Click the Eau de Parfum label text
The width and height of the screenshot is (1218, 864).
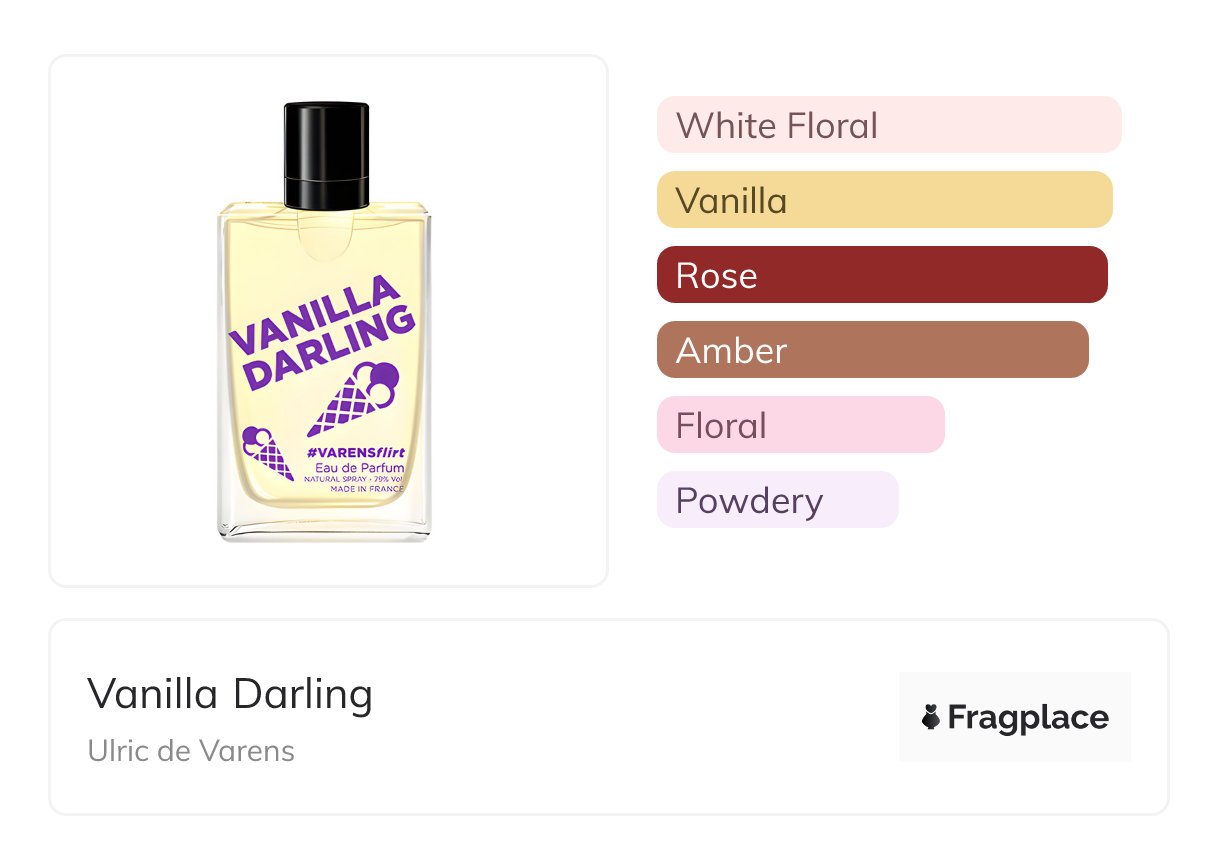point(359,469)
